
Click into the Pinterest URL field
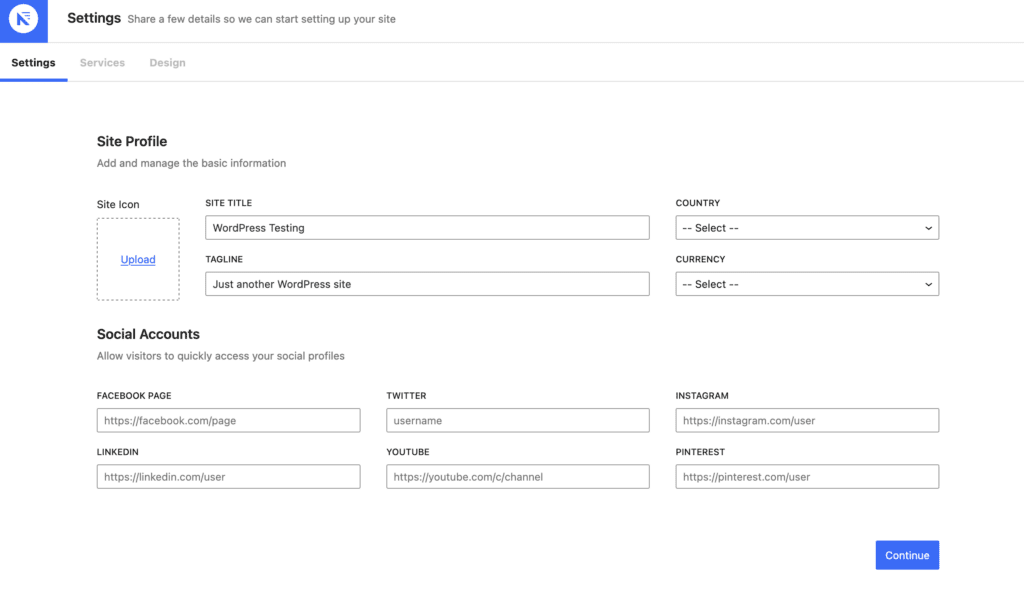807,477
